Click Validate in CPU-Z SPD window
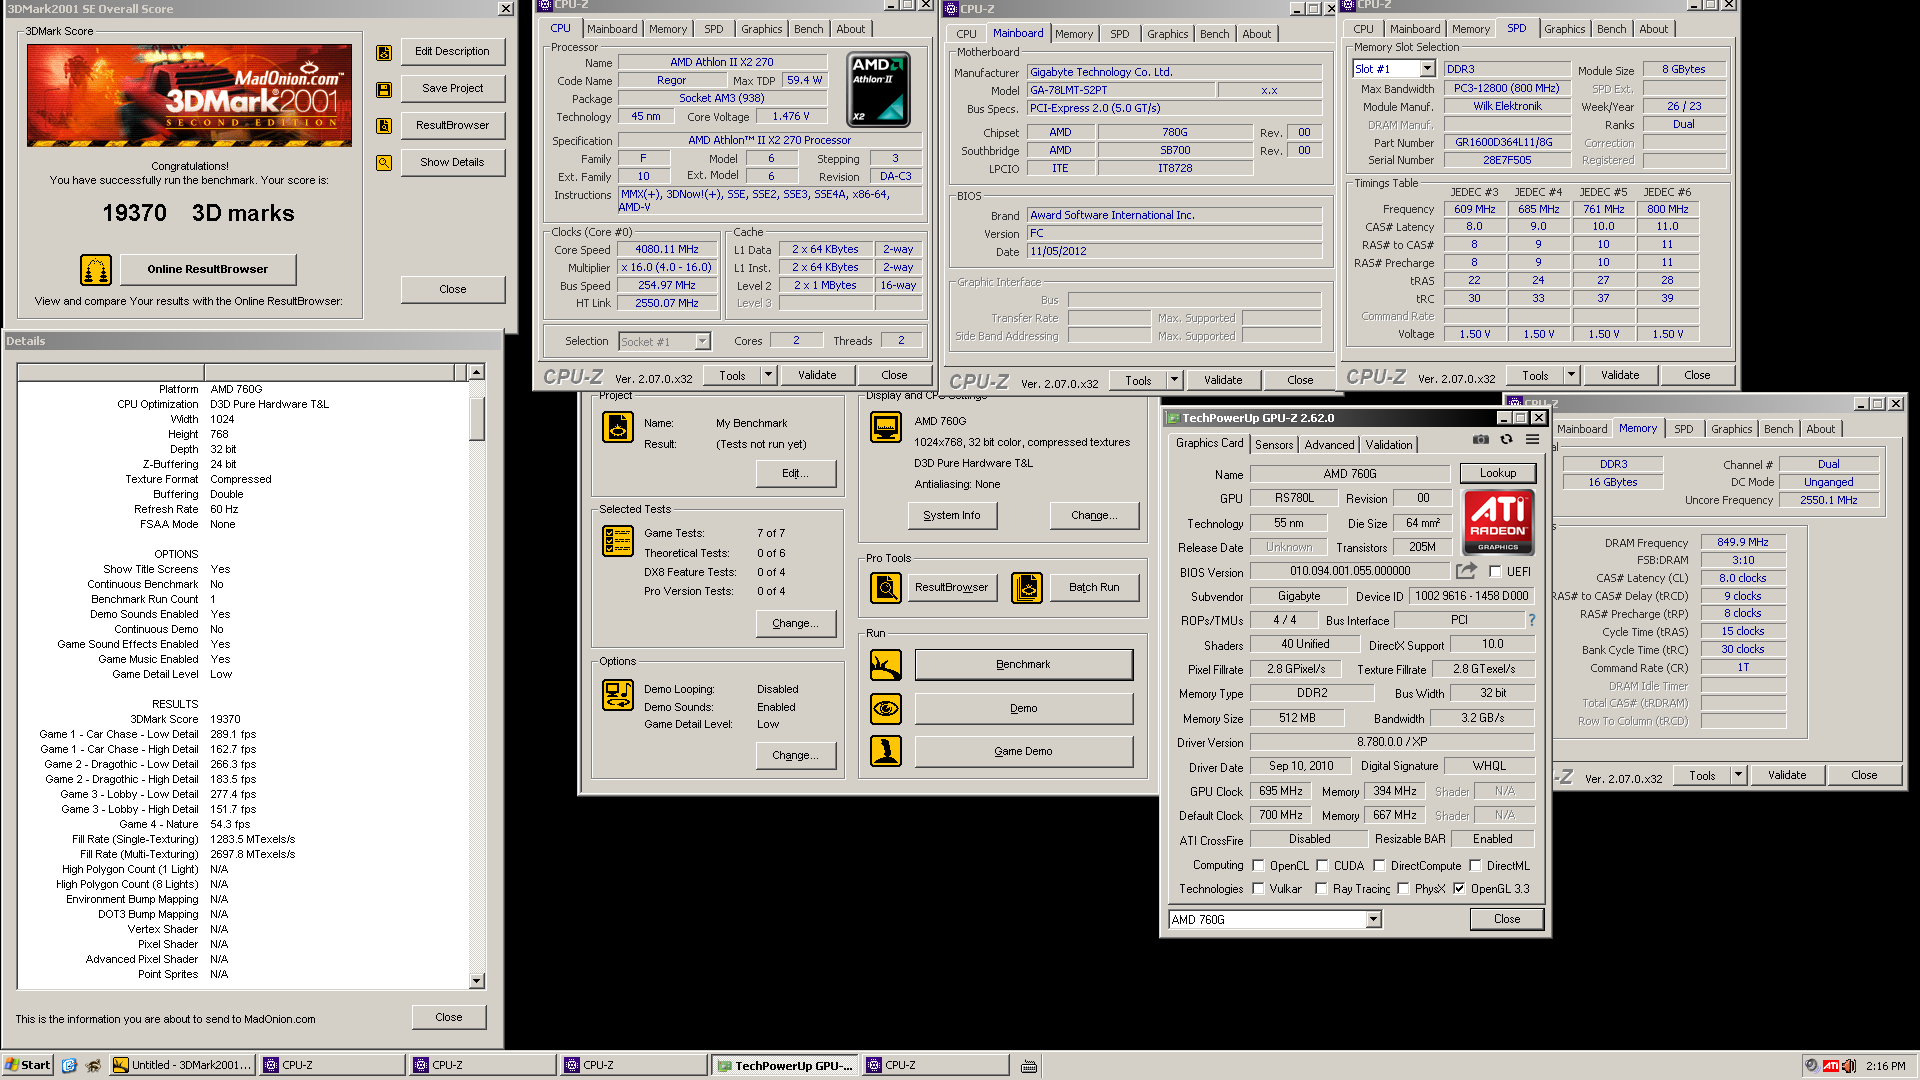The image size is (1920, 1080). click(1619, 376)
